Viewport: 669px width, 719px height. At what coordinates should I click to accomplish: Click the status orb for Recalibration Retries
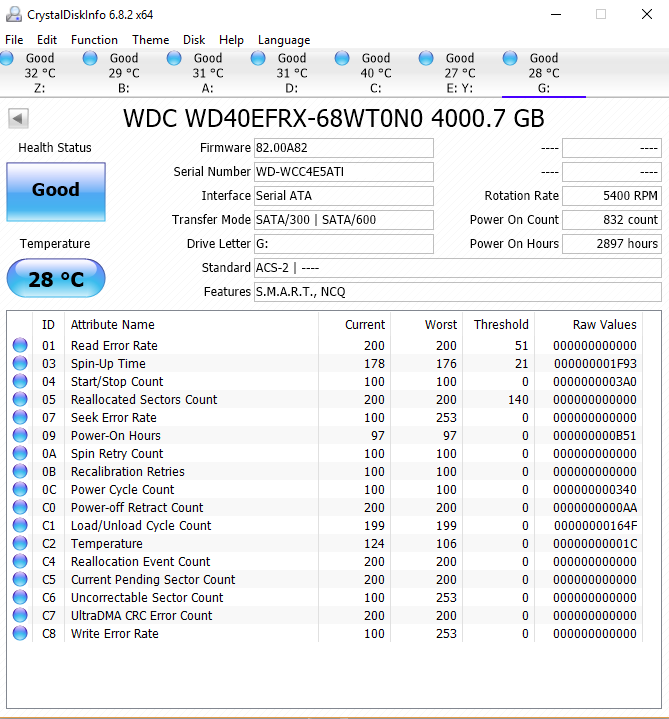point(20,471)
